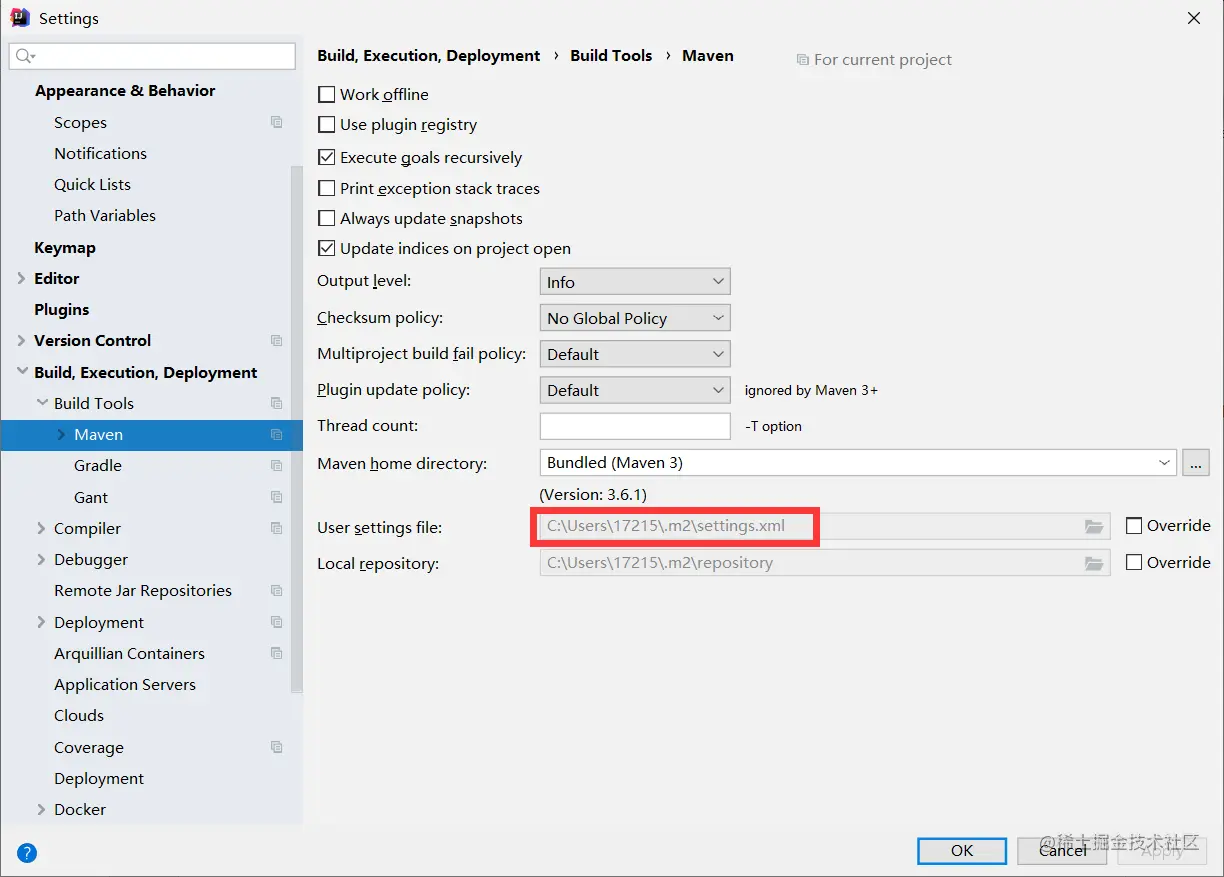Click the settings tree vertical scrollbar
1224x877 pixels.
(296, 430)
